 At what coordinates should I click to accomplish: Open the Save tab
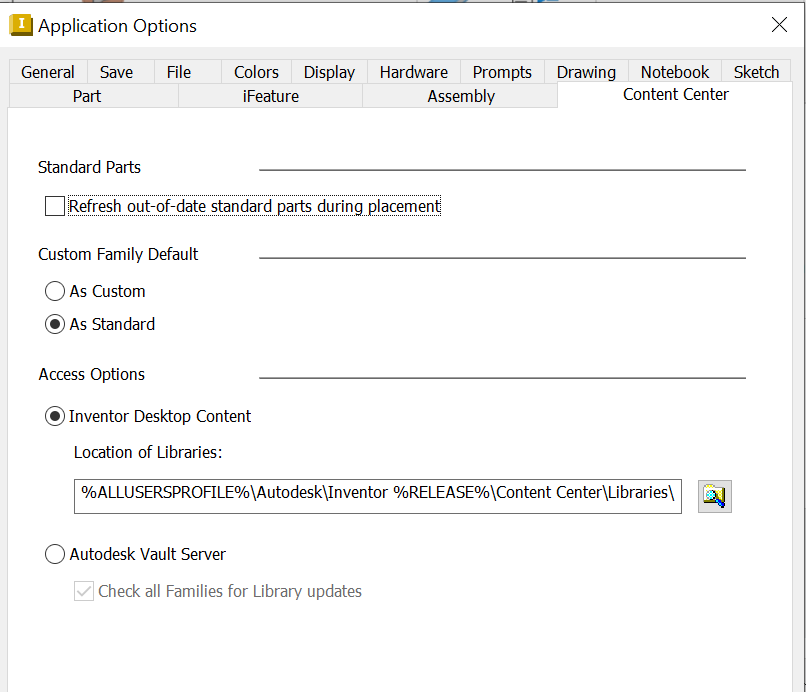[116, 72]
